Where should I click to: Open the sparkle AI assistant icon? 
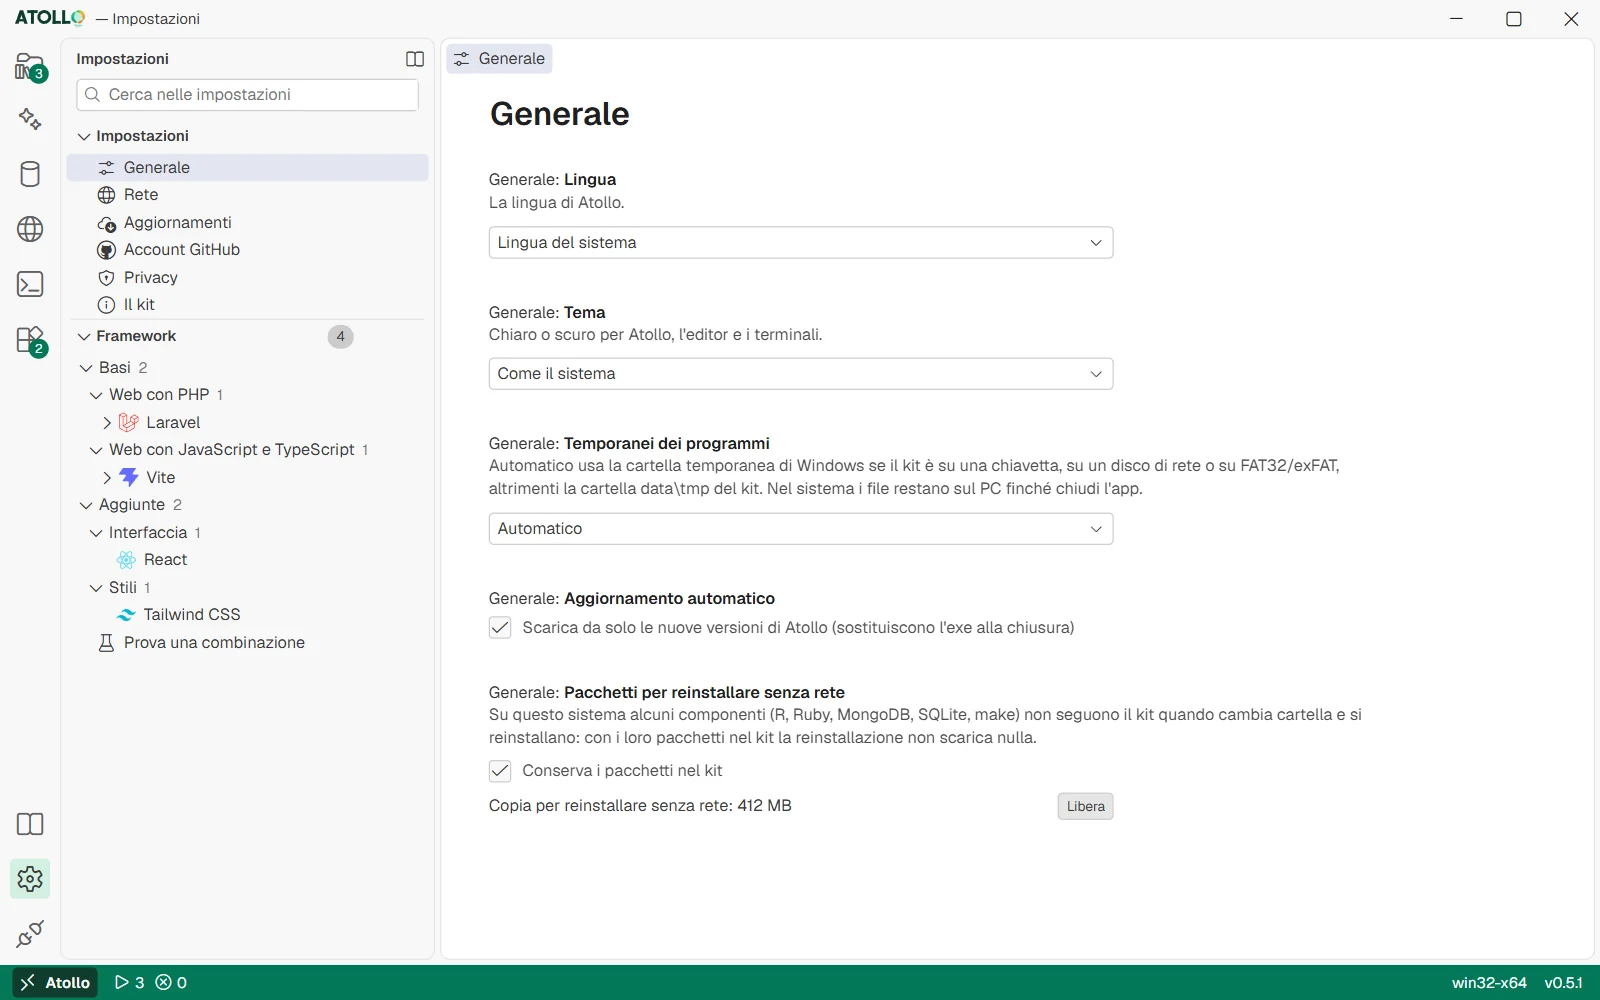click(x=30, y=119)
